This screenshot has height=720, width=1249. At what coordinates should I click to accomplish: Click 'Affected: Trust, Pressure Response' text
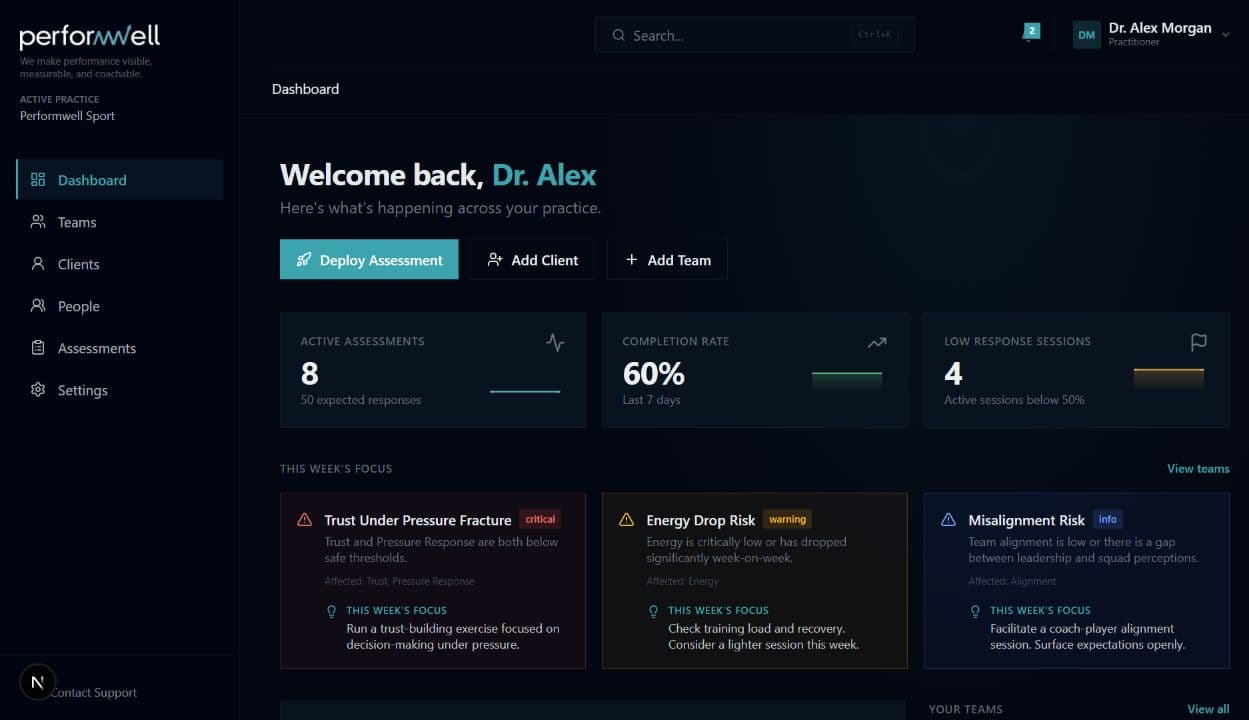point(399,581)
